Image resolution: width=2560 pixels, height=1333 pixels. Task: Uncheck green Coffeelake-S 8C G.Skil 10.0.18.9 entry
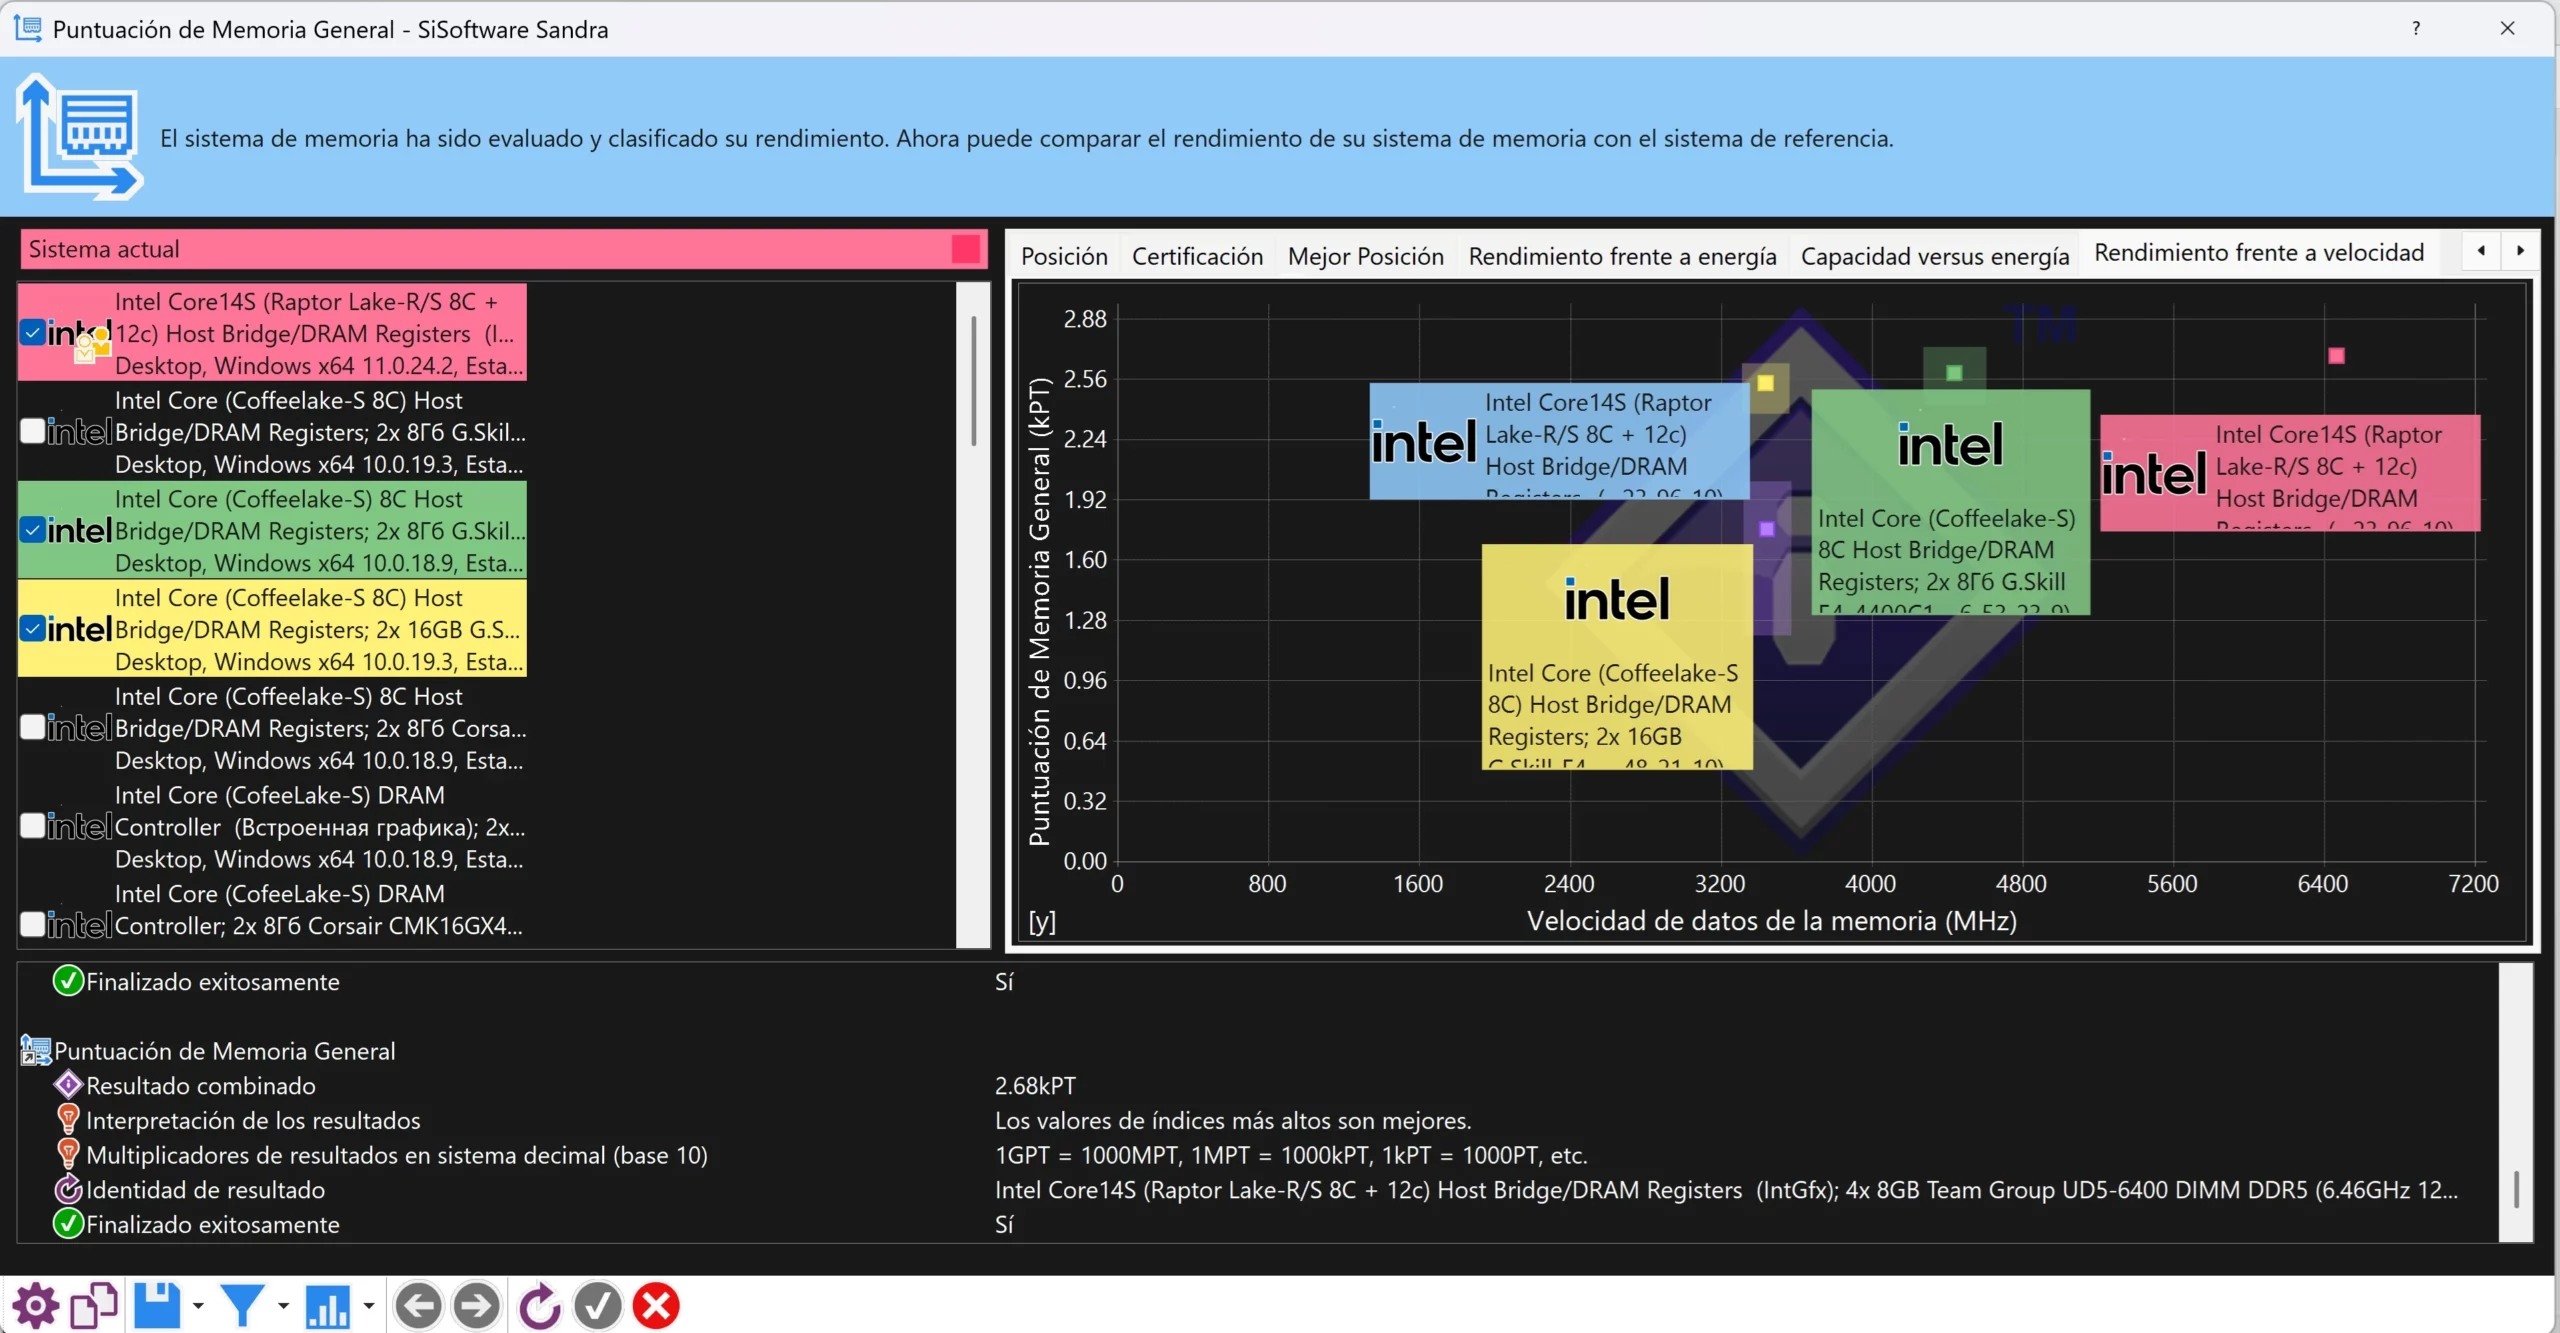point(32,529)
